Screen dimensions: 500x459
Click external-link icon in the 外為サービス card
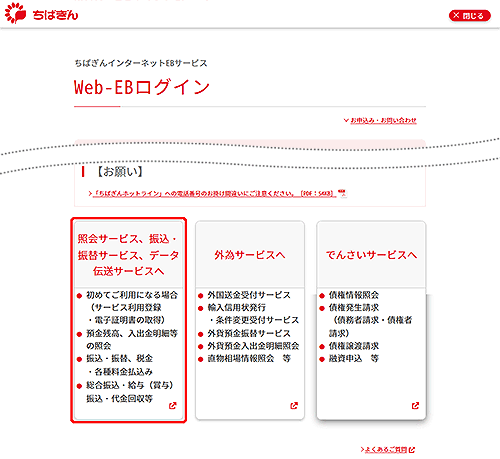click(294, 406)
